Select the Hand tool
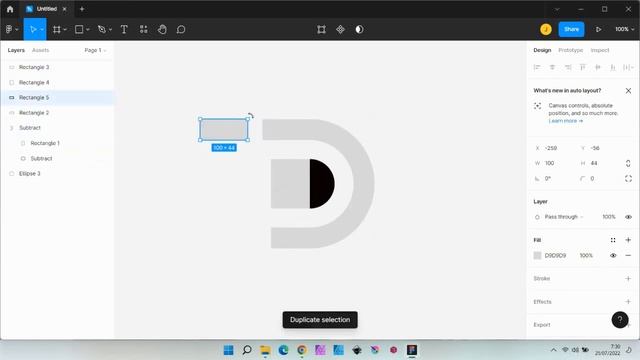 tap(162, 29)
